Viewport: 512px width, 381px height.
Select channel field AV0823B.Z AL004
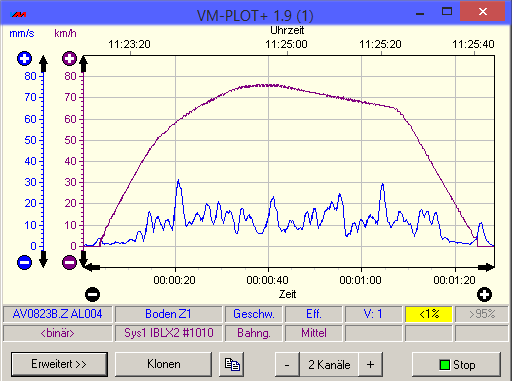tap(58, 314)
